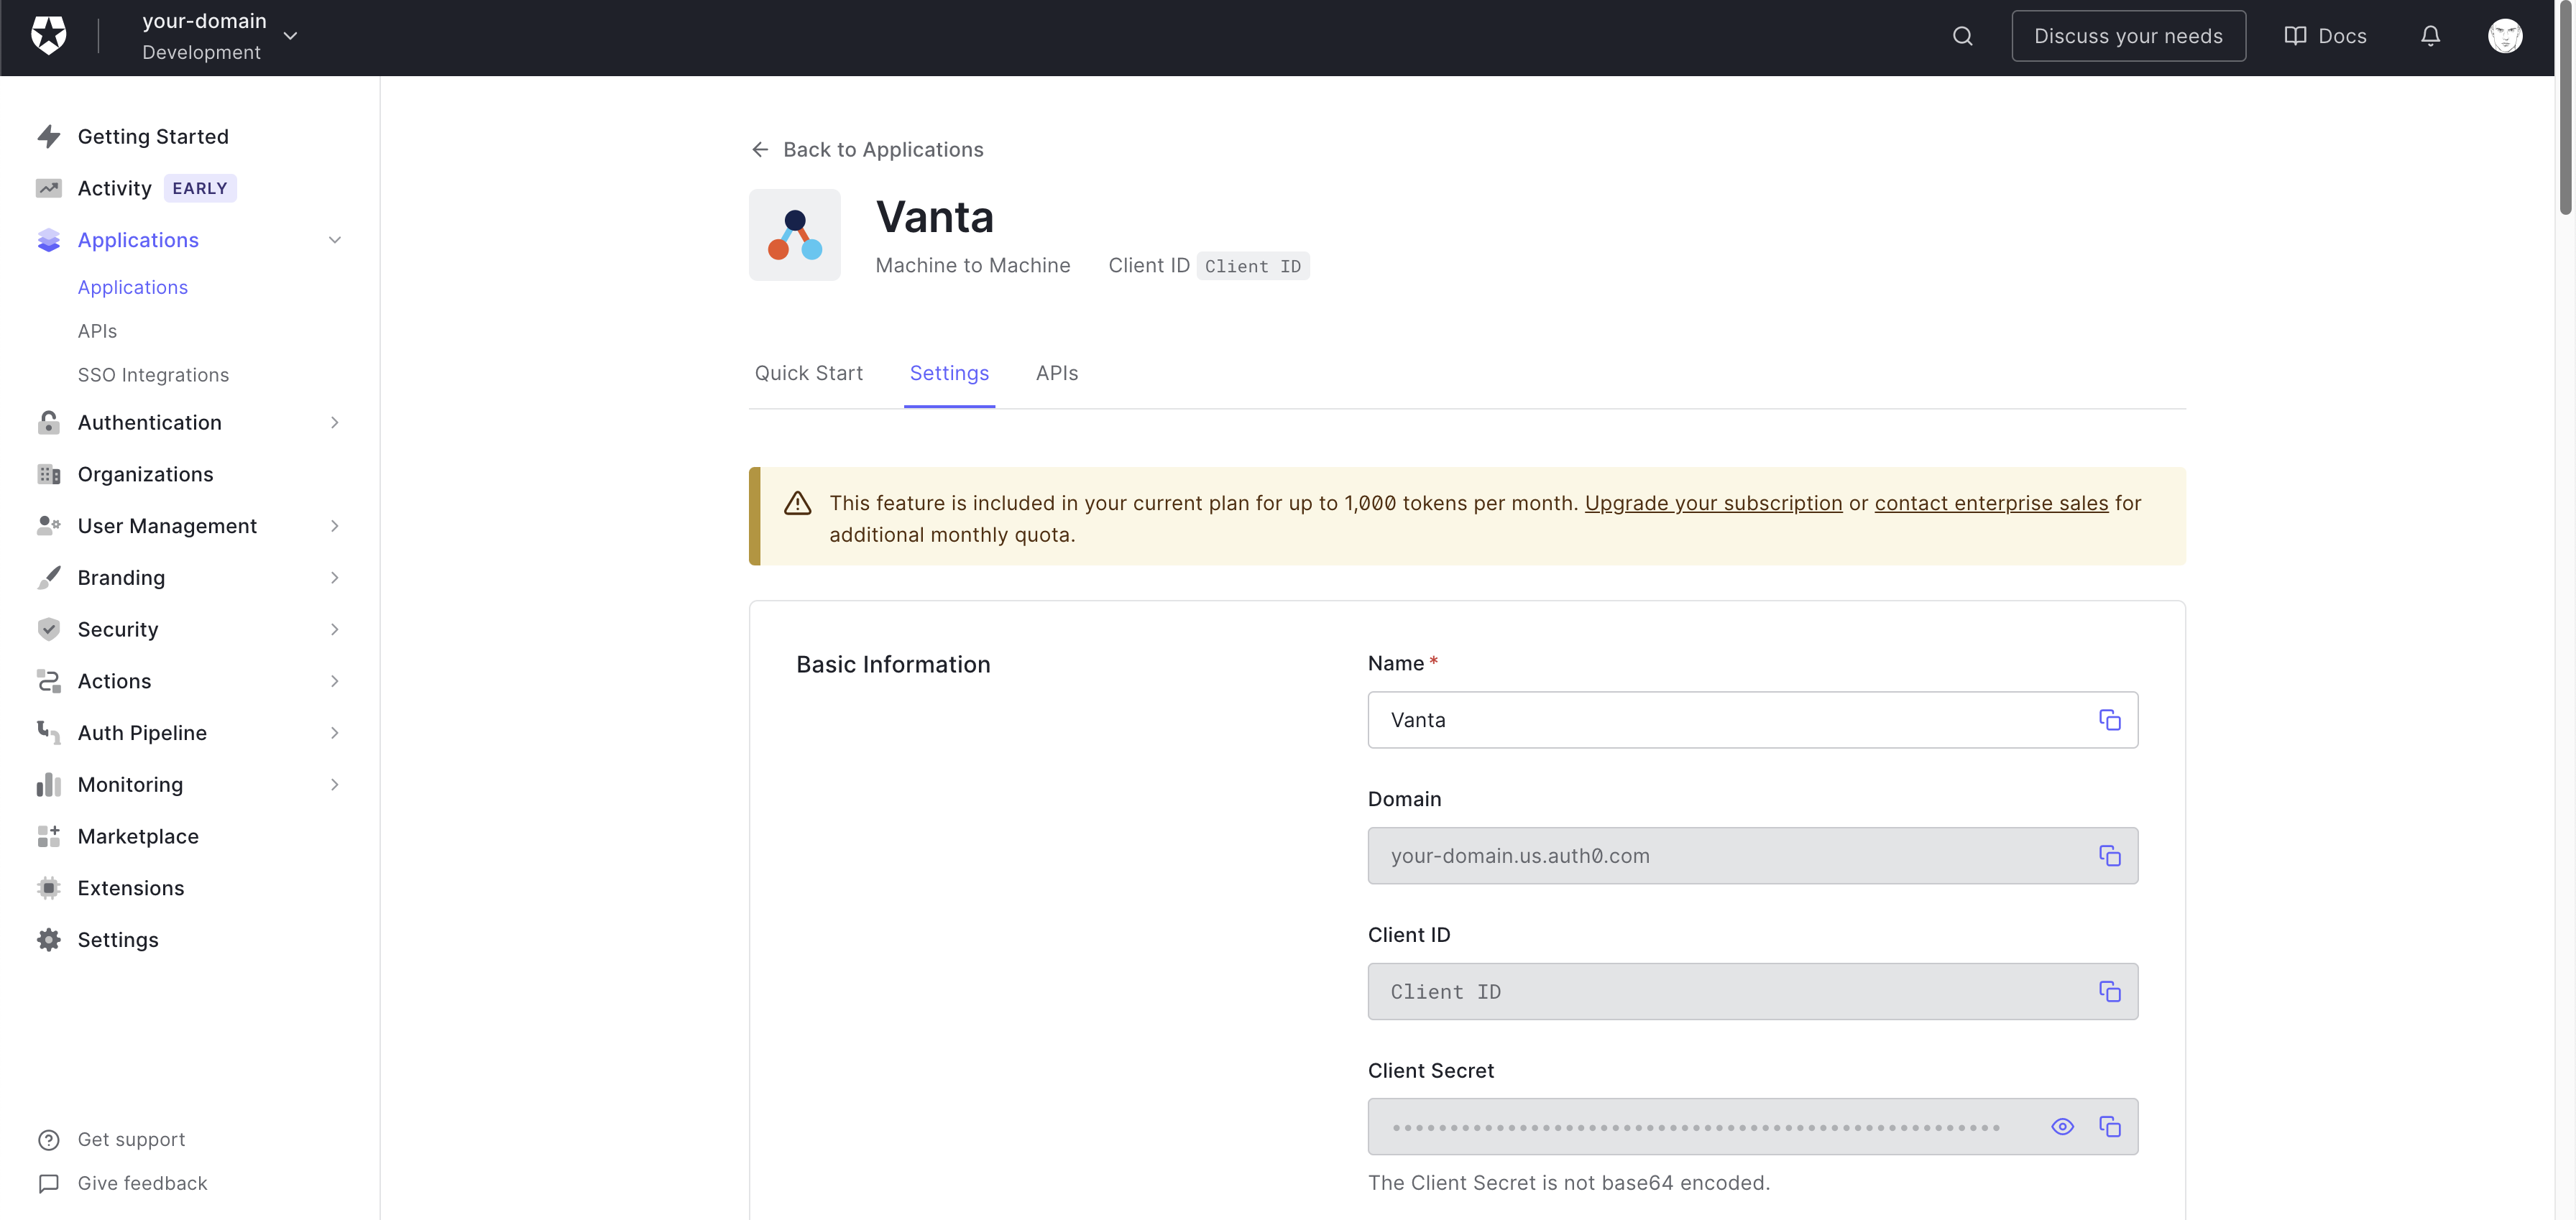
Task: Open APIs in the sidebar submenu
Action: tap(97, 331)
